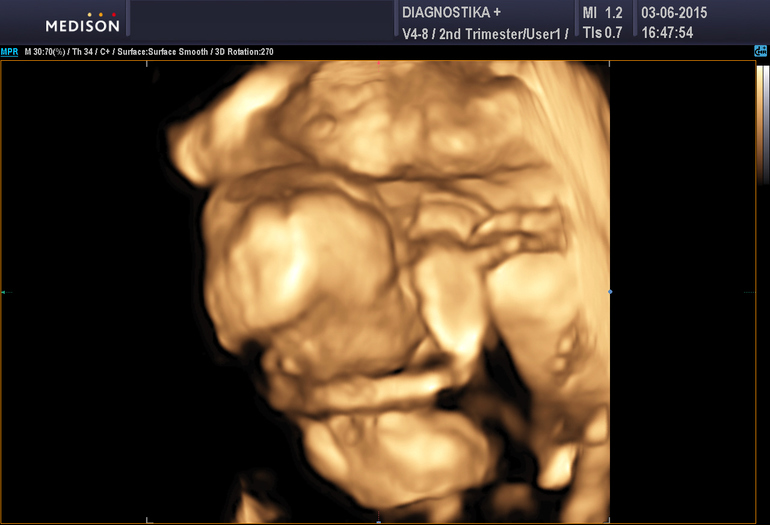The height and width of the screenshot is (525, 770).
Task: Click the MPR mode label
Action: coord(9,51)
